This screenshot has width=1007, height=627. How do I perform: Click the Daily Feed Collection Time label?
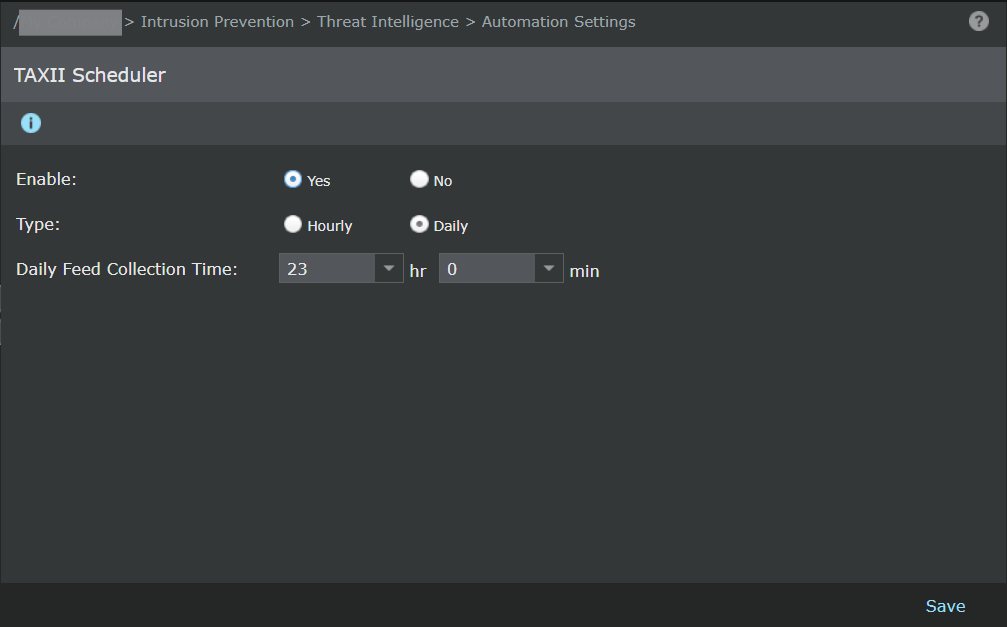(127, 269)
